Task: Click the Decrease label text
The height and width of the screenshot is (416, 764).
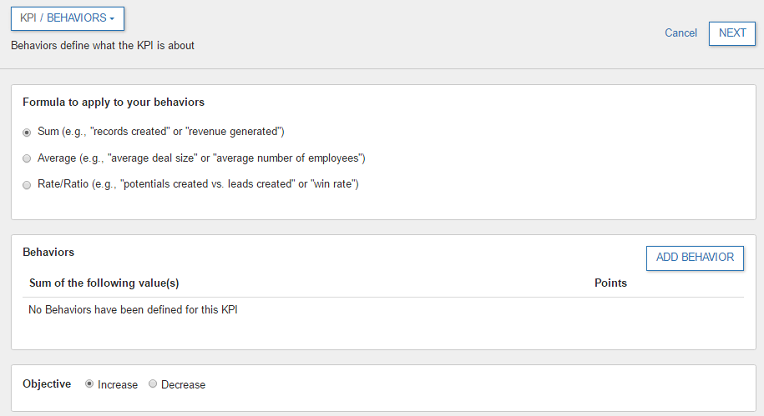Action: pos(183,385)
